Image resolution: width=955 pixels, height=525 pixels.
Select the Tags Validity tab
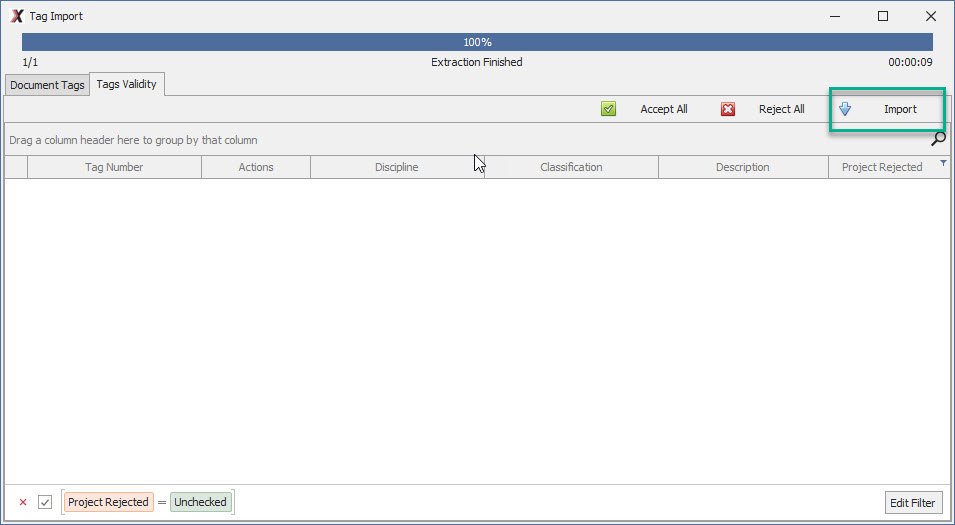click(x=126, y=84)
